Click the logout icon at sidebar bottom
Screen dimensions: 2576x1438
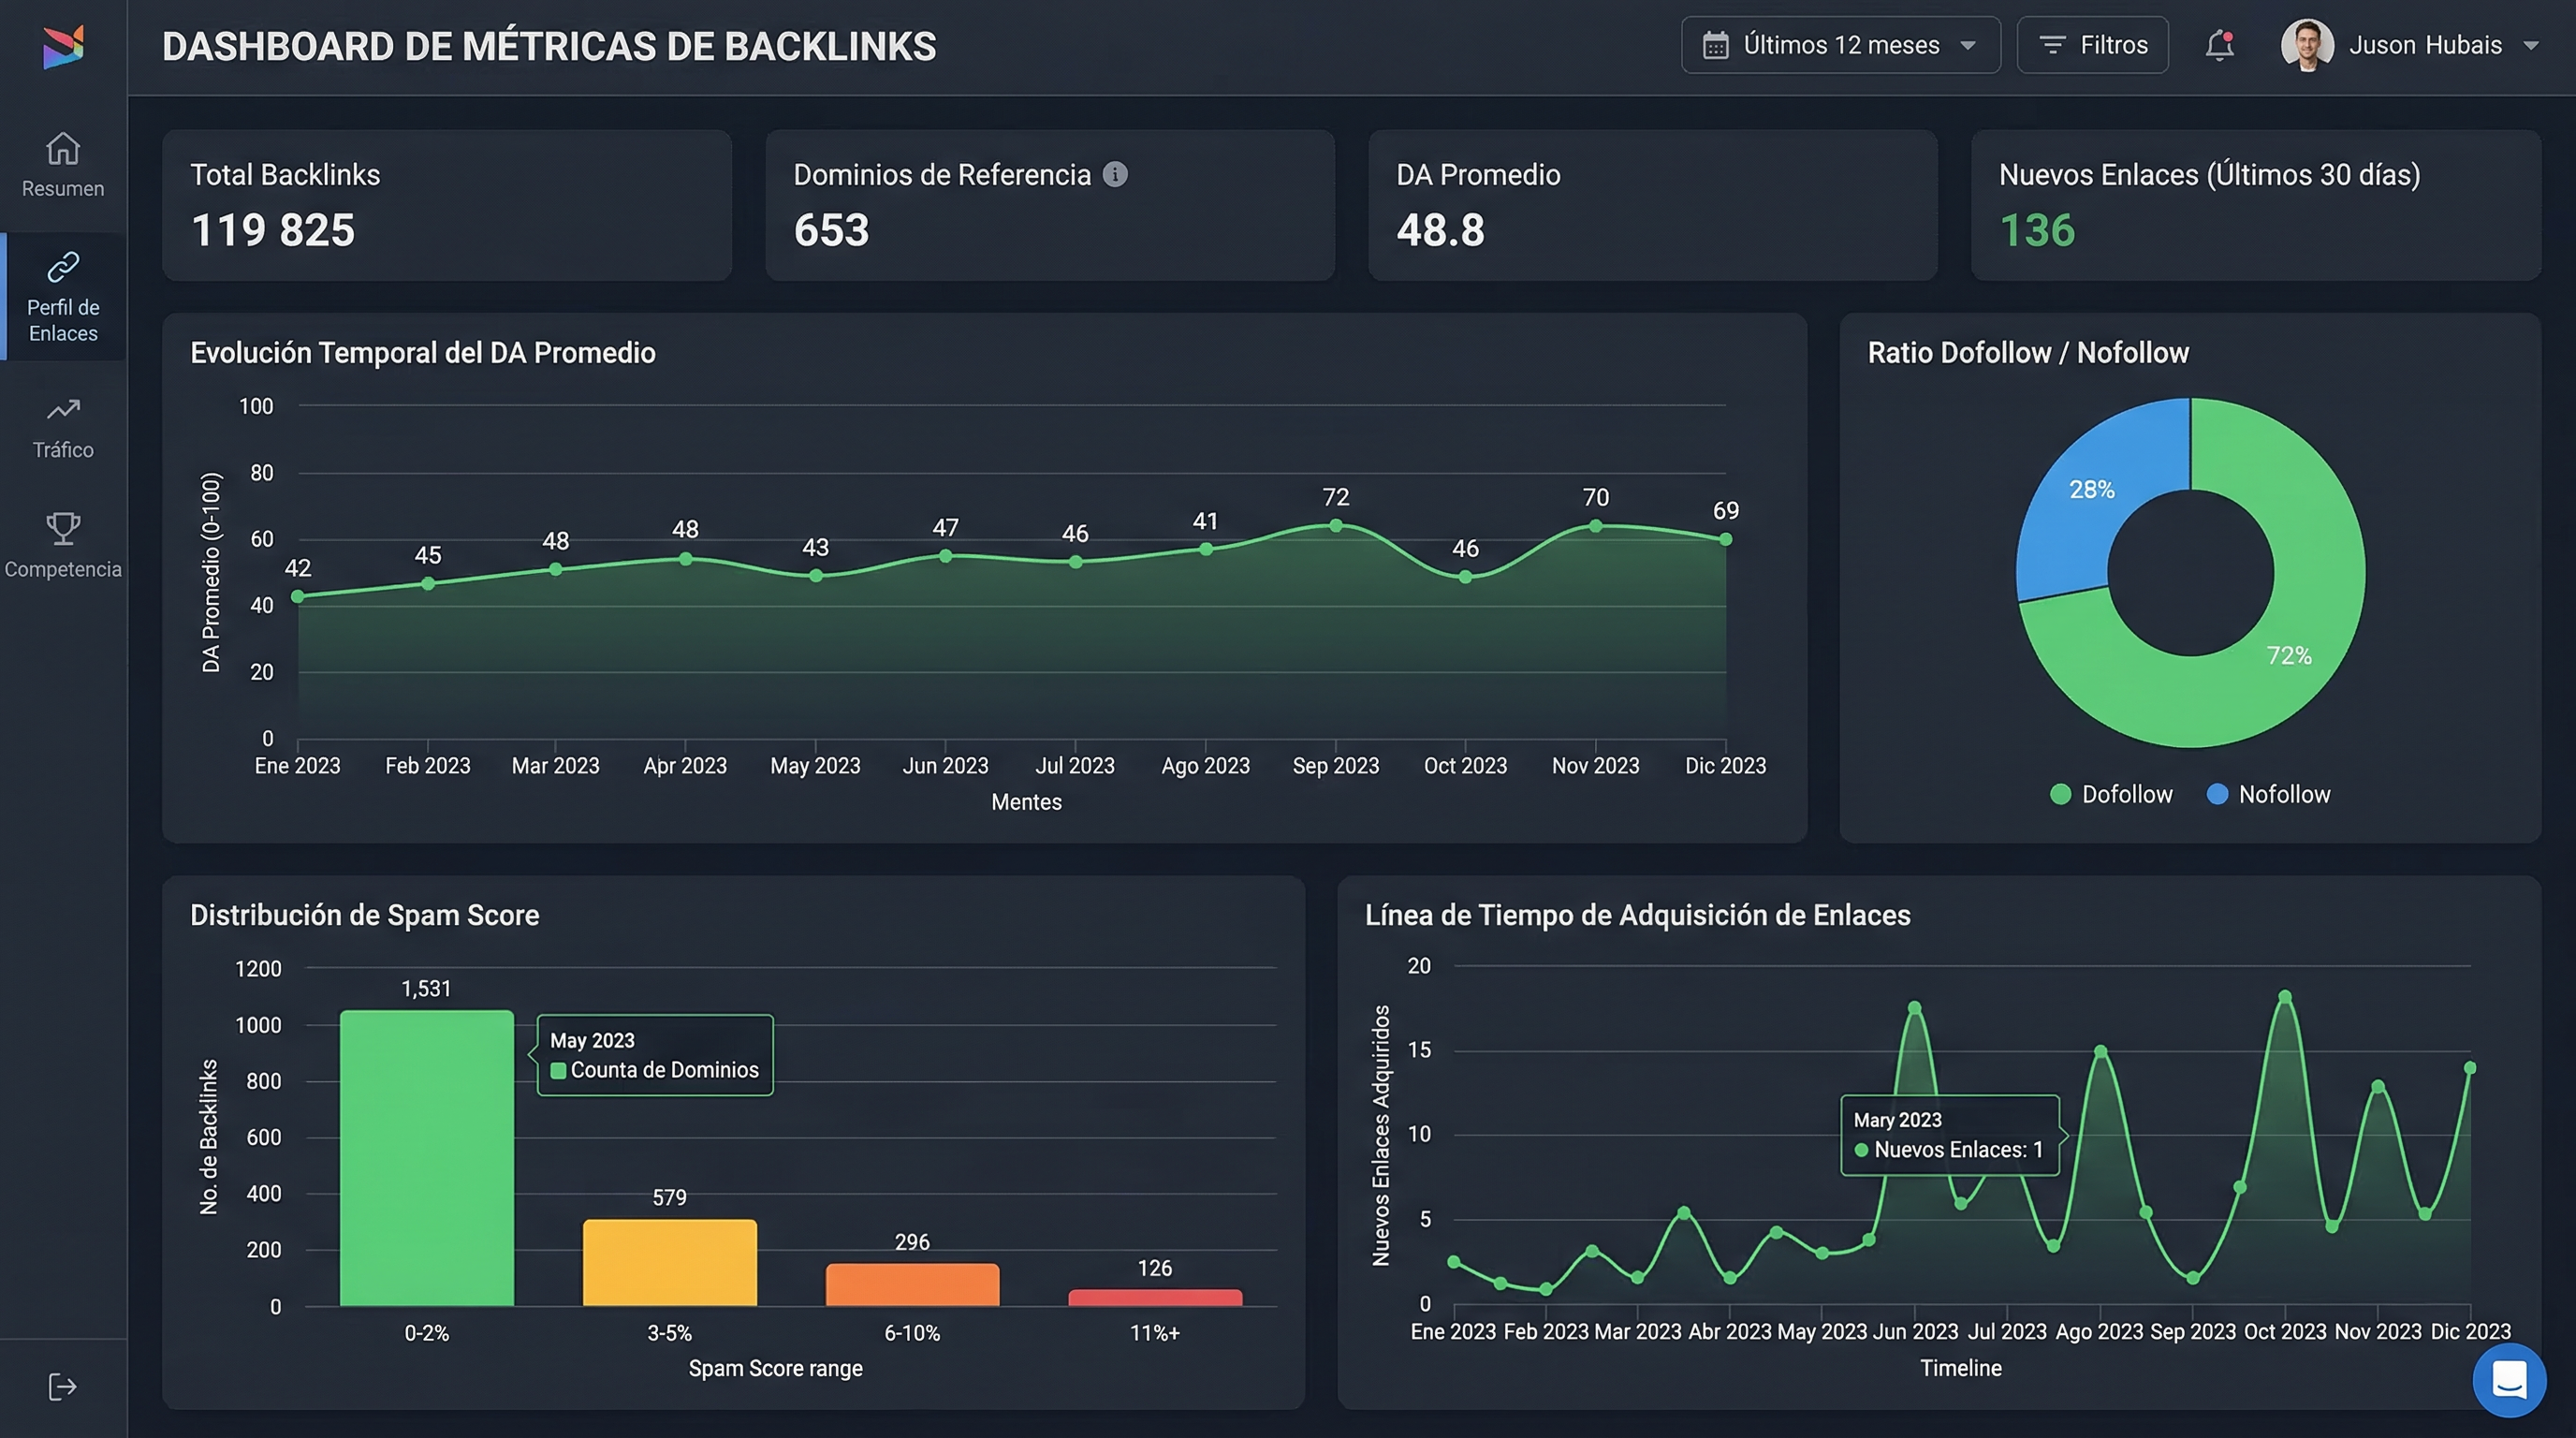62,1386
